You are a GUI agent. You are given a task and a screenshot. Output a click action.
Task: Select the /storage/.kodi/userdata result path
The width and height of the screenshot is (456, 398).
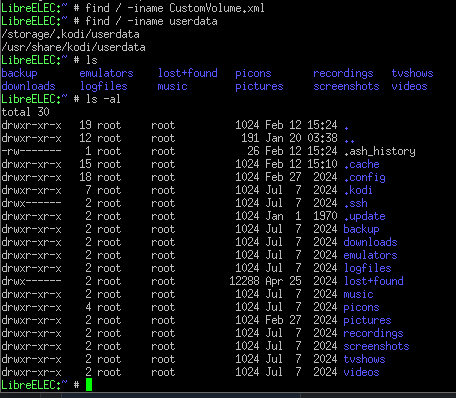[70, 34]
